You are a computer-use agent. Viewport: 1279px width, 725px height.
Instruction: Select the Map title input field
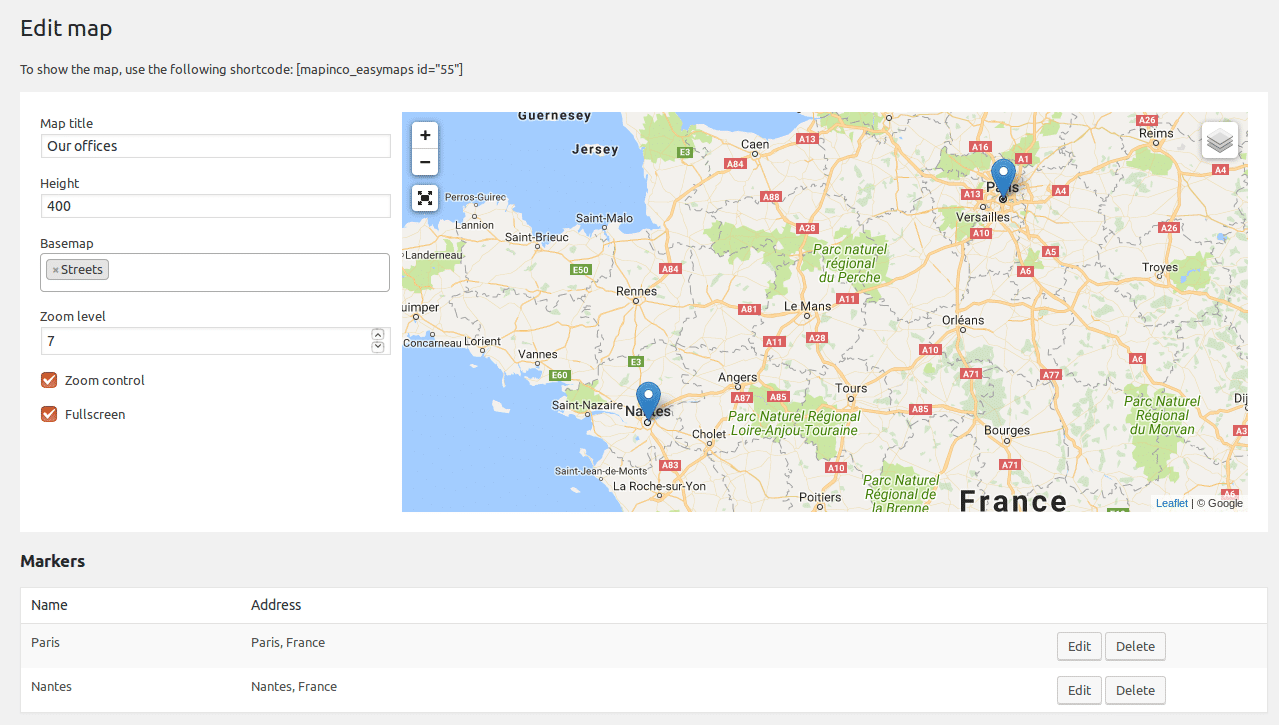tap(215, 146)
